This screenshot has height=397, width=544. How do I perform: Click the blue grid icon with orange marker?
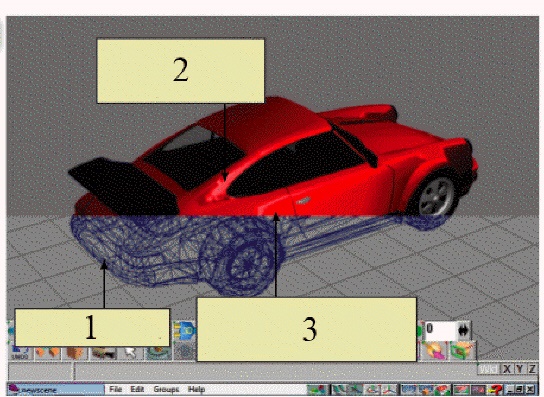click(426, 389)
